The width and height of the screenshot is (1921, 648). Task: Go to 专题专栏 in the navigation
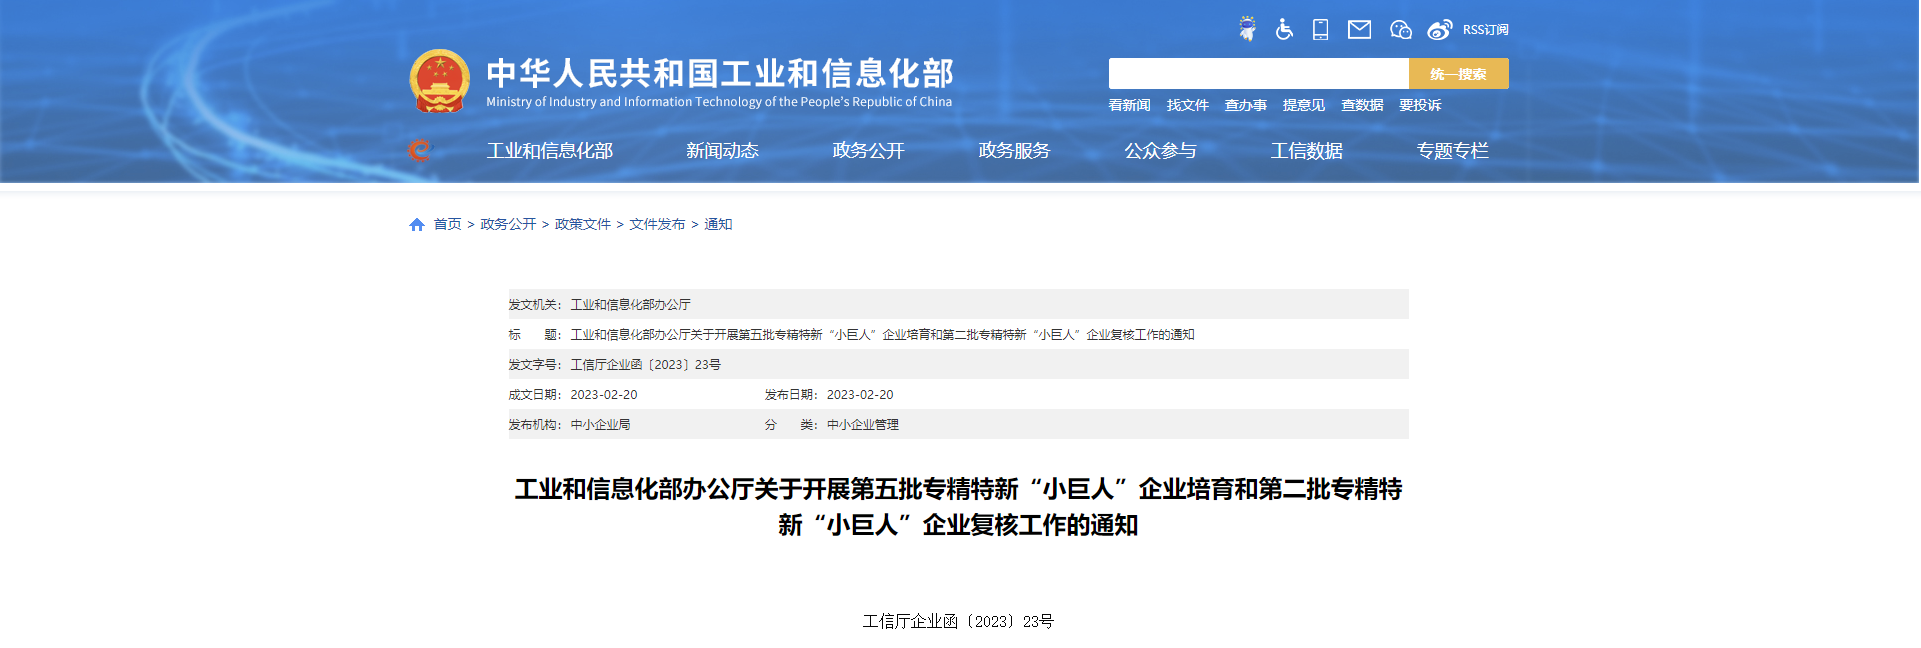(1452, 151)
